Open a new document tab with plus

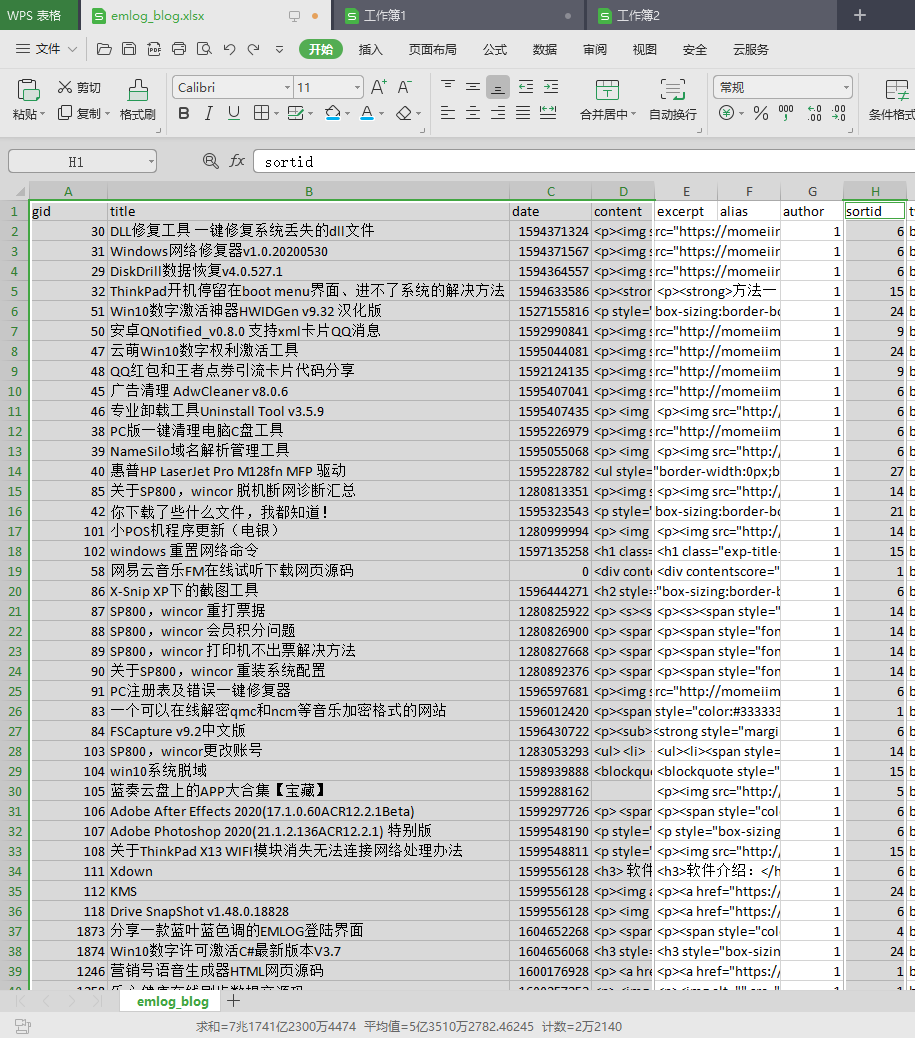click(x=859, y=15)
